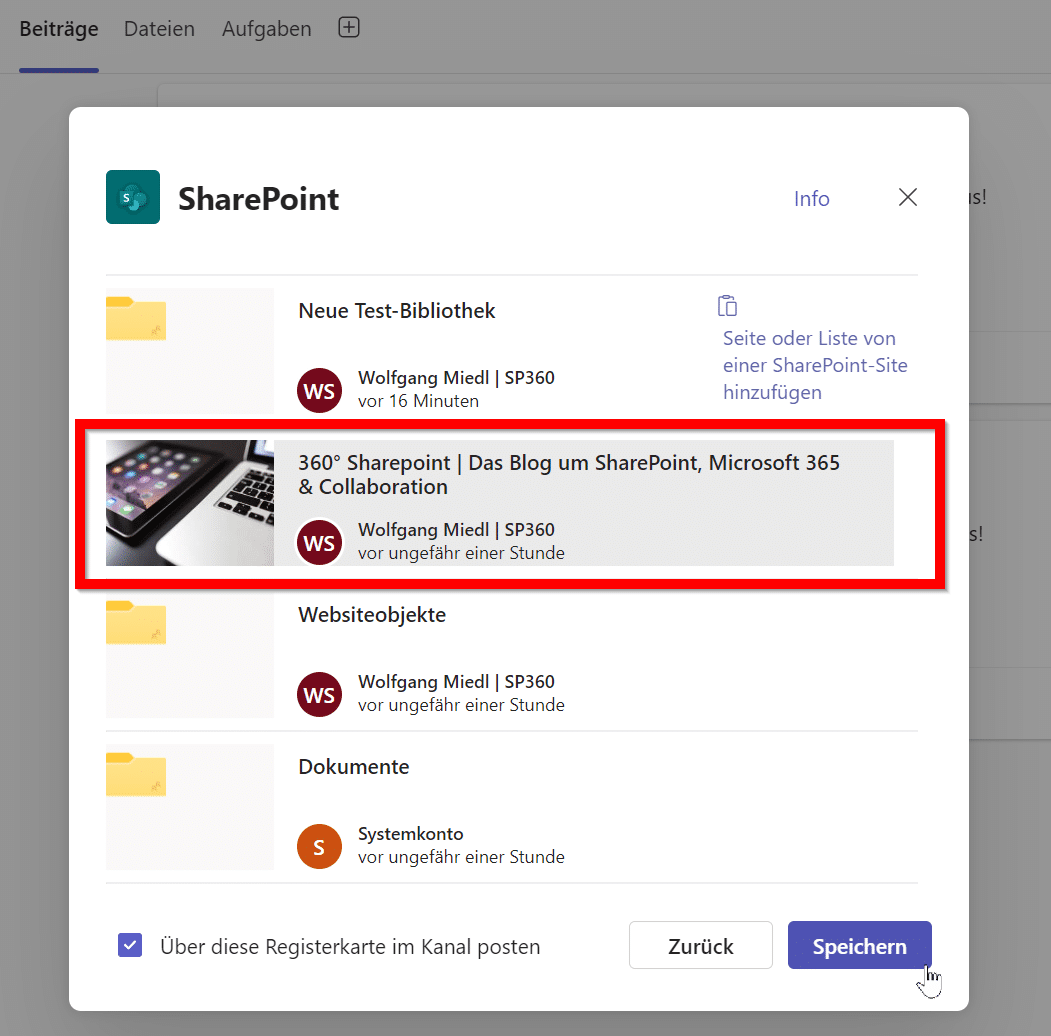Select the Dokumente library
This screenshot has height=1036, width=1051.
[x=354, y=767]
